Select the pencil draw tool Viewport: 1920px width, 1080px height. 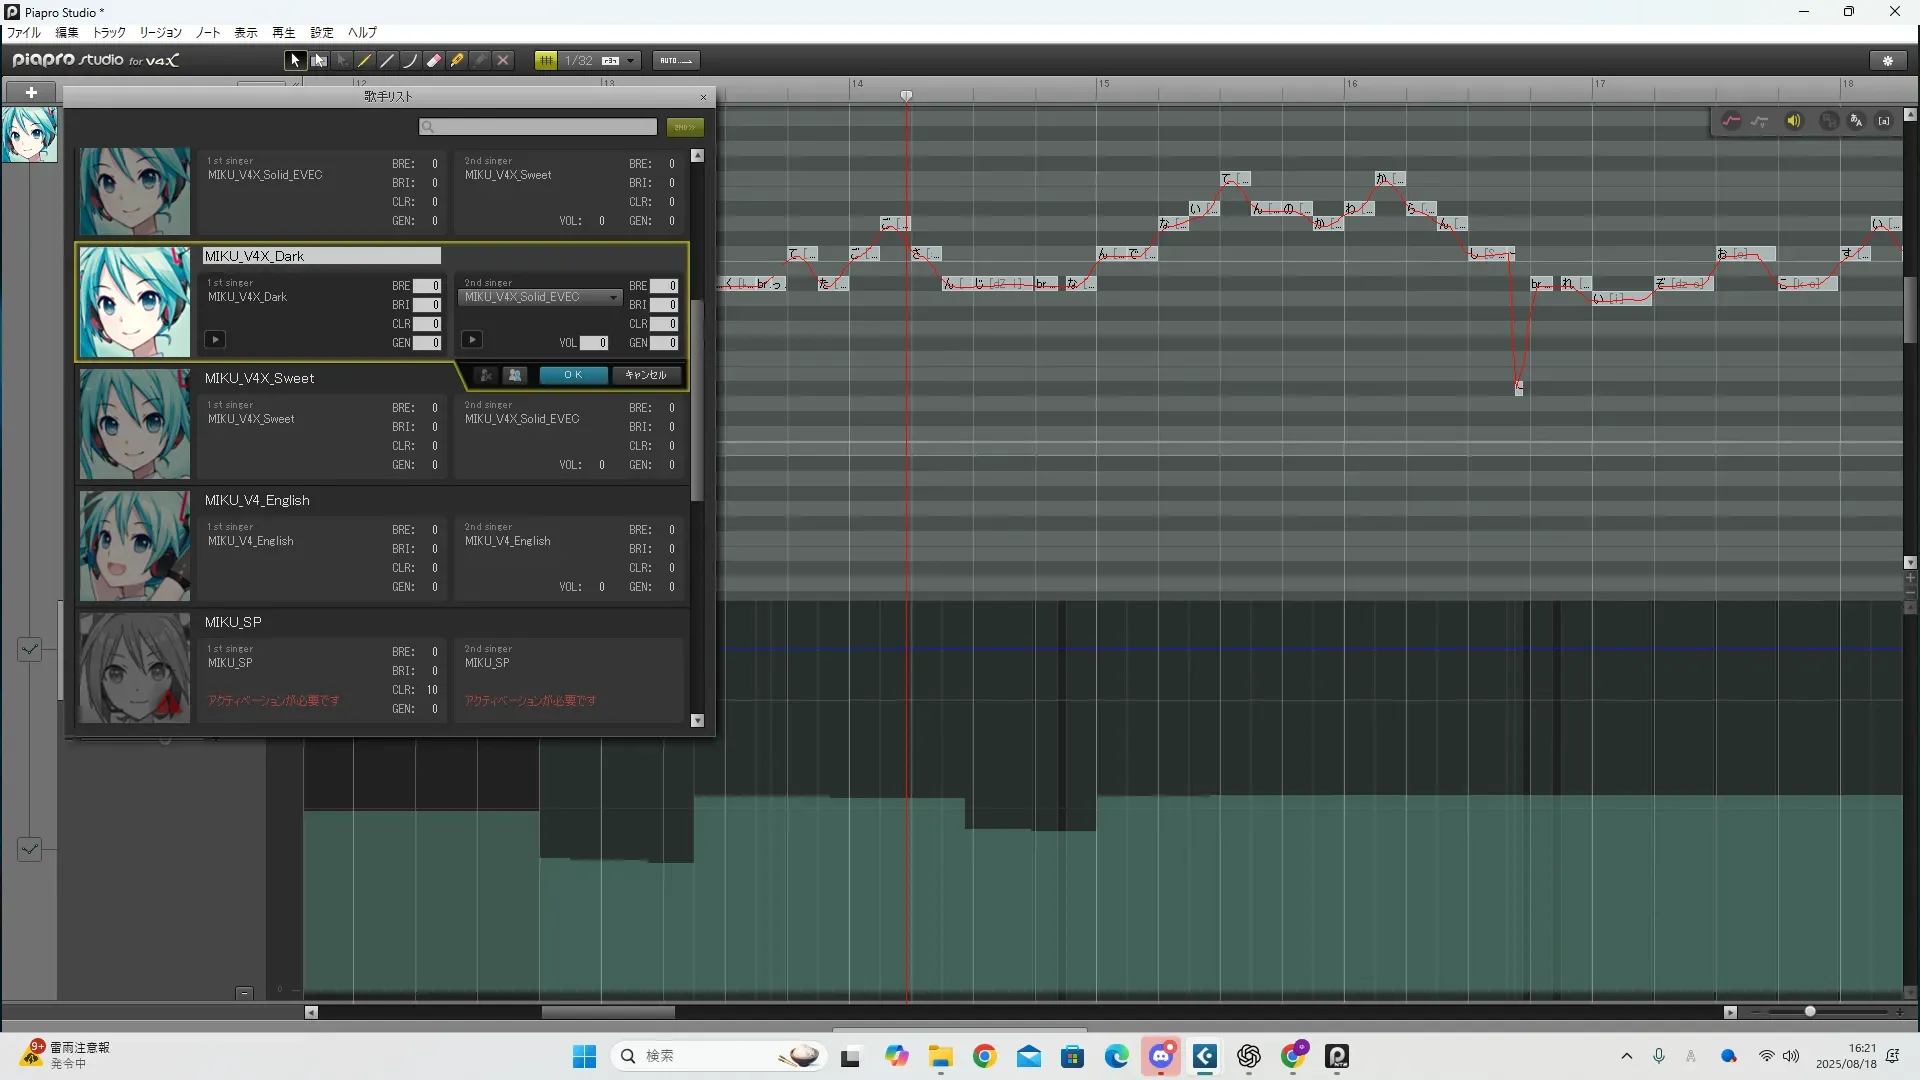pos(365,61)
